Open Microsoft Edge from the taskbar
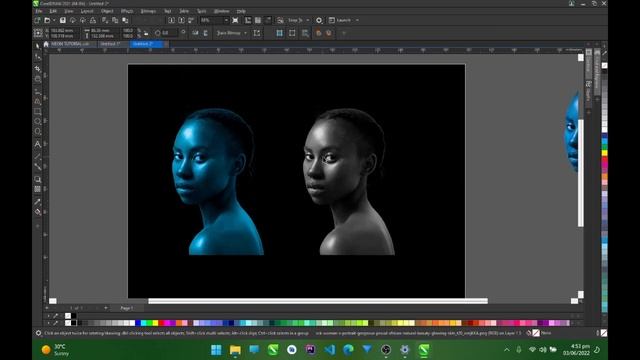Viewport: 640px width, 360px height. (x=348, y=350)
